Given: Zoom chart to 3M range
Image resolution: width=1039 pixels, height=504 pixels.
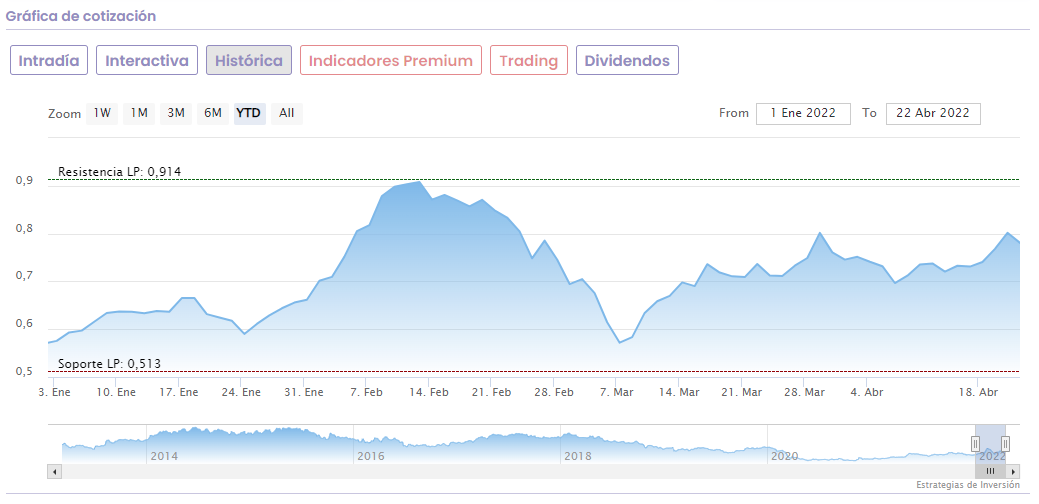Looking at the screenshot, I should click(176, 113).
